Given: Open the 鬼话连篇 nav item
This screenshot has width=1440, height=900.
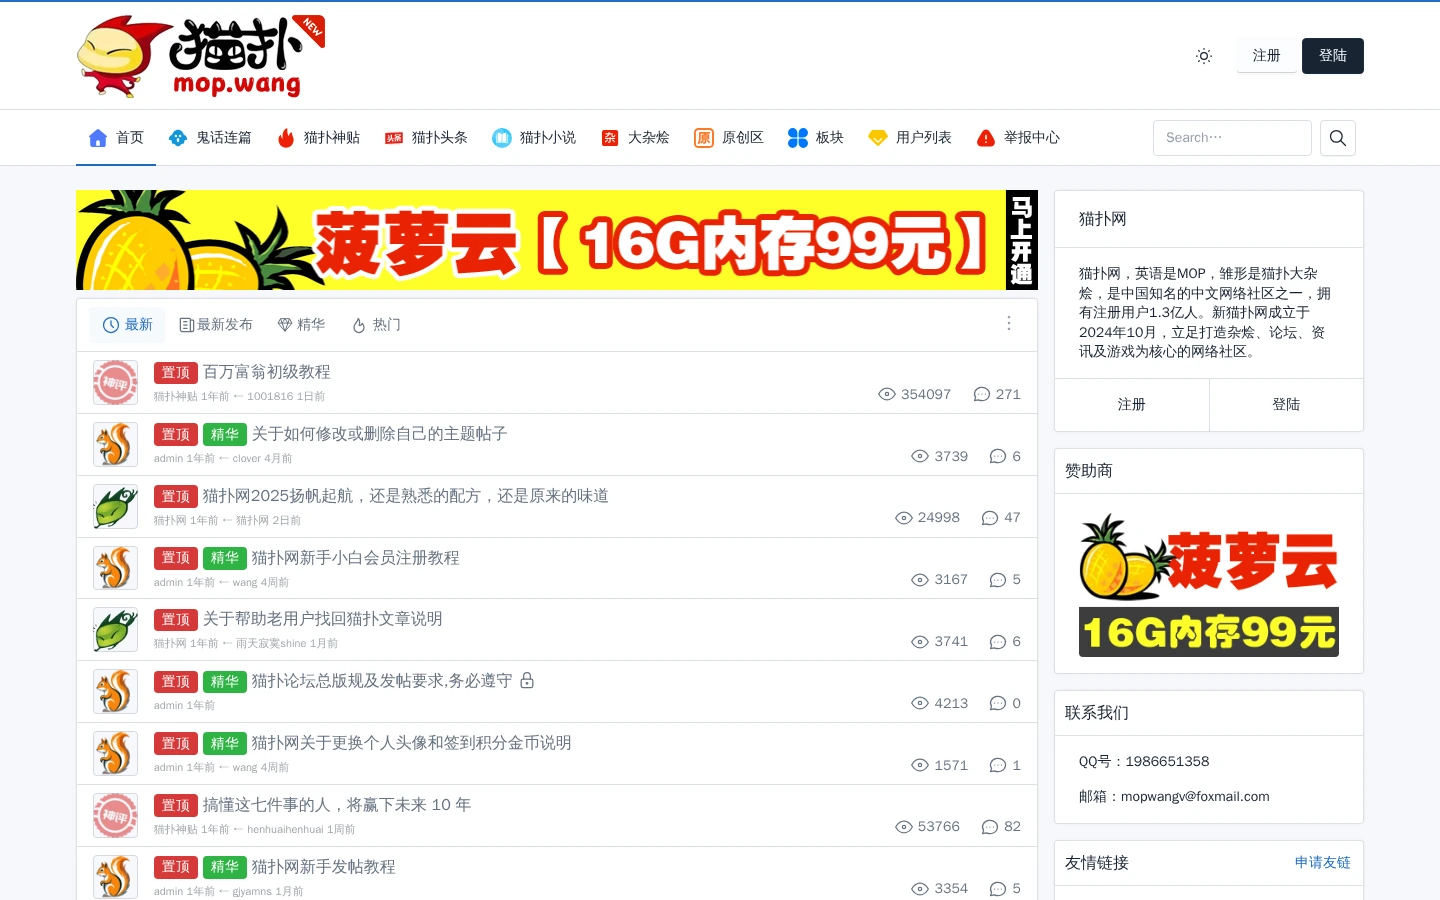Looking at the screenshot, I should pyautogui.click(x=210, y=138).
